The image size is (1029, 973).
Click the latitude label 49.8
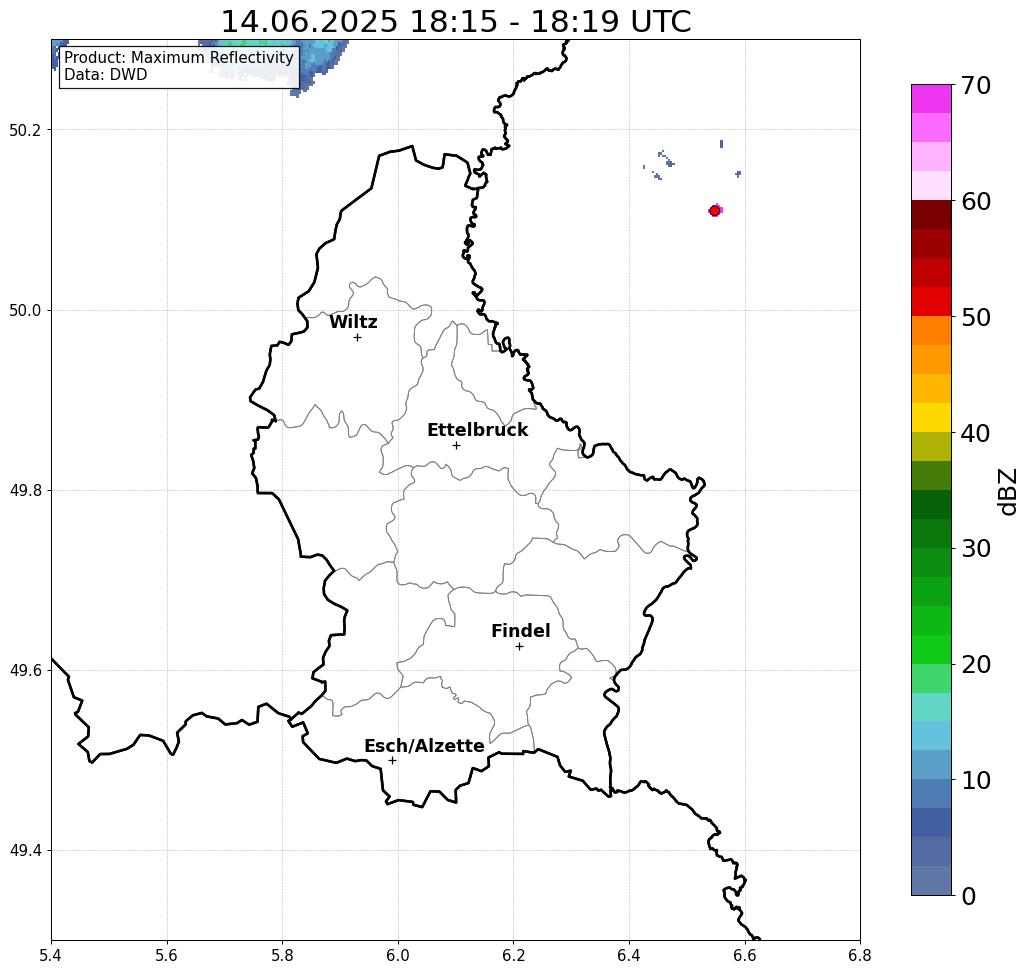pos(25,491)
